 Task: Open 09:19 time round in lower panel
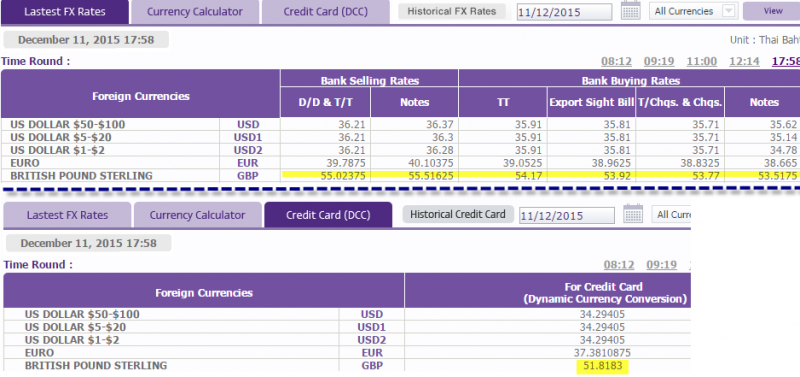[x=662, y=265]
